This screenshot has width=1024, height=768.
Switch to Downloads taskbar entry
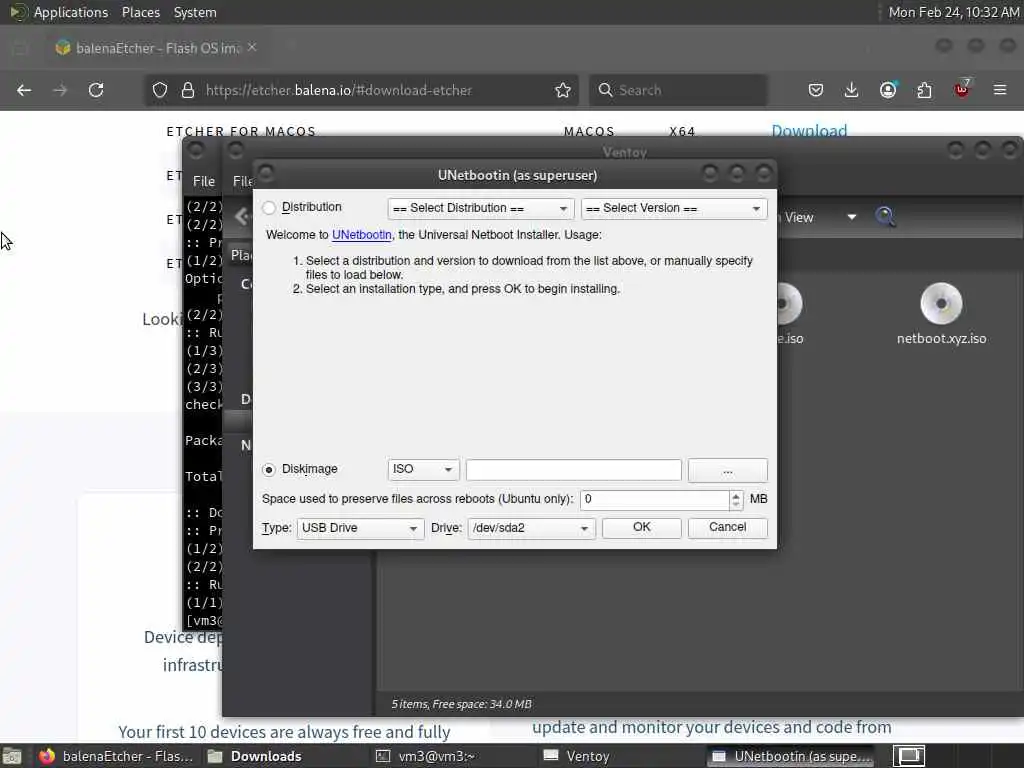pos(255,756)
